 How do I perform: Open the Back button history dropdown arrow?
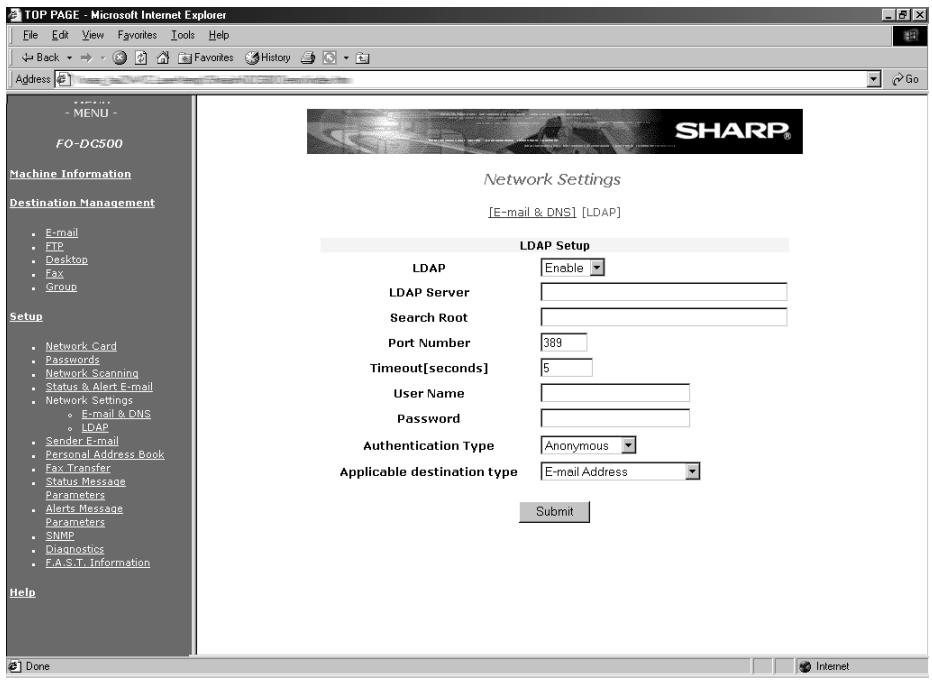[69, 58]
